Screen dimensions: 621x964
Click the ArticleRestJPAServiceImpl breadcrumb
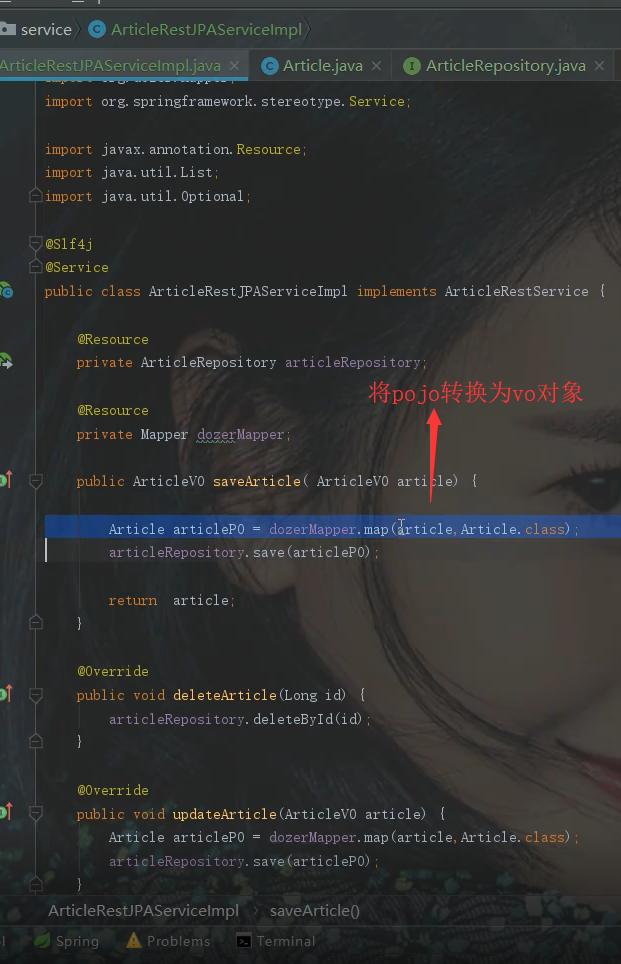196,30
